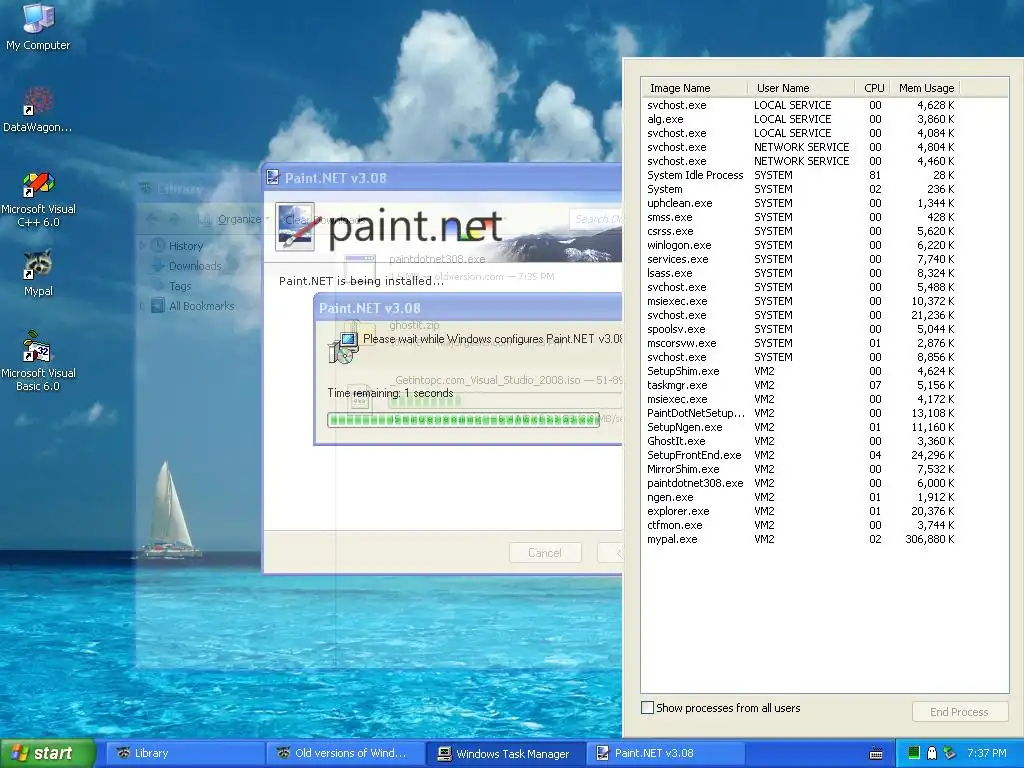Select the SetupFrontEnd.exe process row
The image size is (1024, 768).
click(x=801, y=455)
